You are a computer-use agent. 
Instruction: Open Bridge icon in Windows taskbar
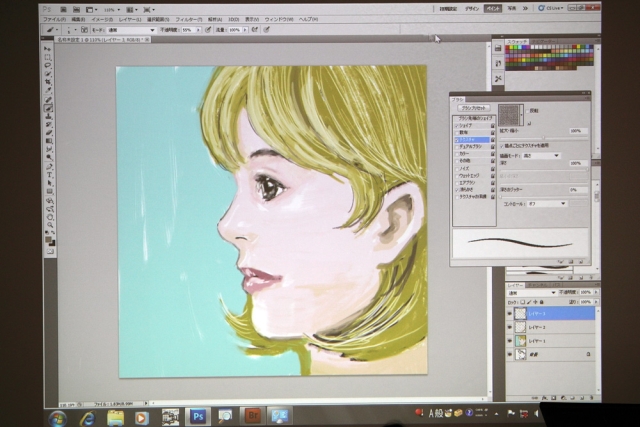click(x=253, y=416)
